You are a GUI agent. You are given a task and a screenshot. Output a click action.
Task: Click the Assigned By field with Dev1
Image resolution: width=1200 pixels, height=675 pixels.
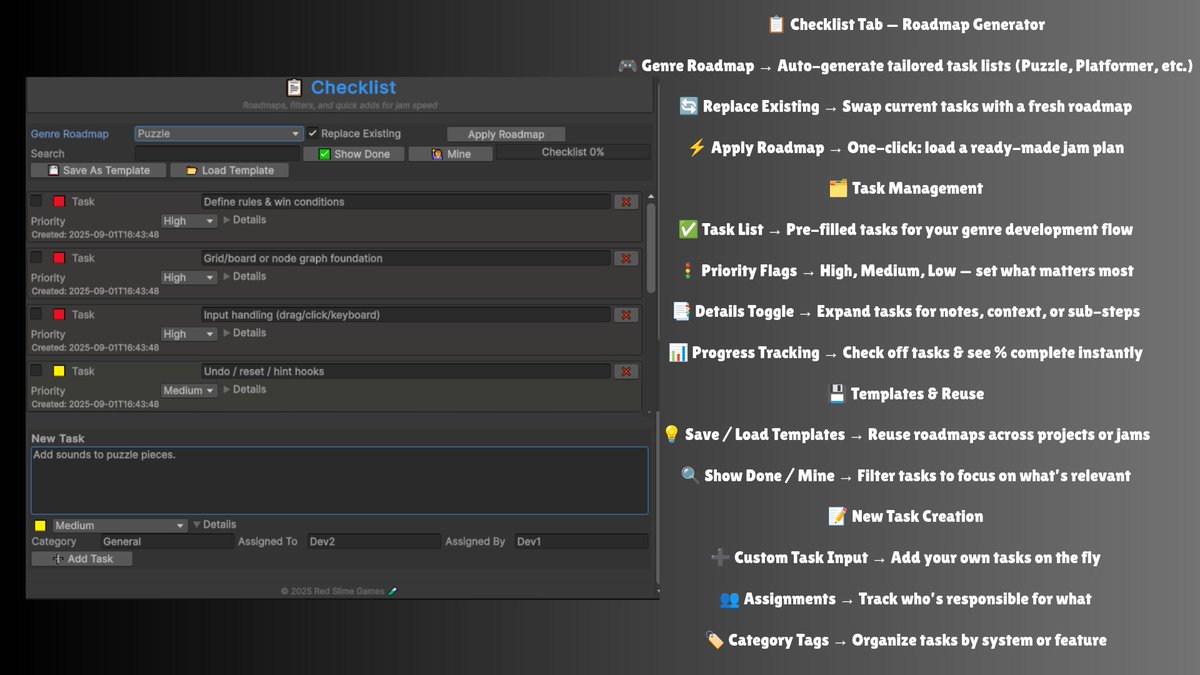[581, 542]
